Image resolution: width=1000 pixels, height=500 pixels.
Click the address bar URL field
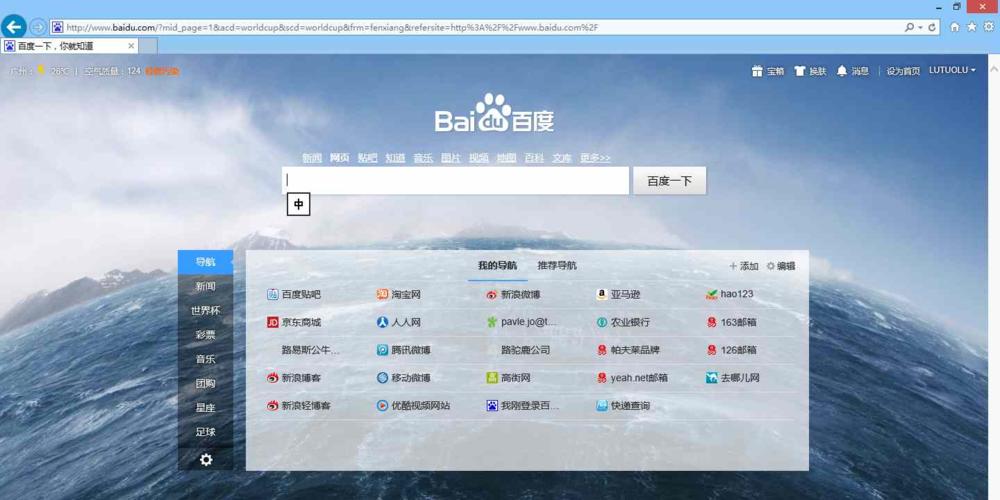click(474, 27)
